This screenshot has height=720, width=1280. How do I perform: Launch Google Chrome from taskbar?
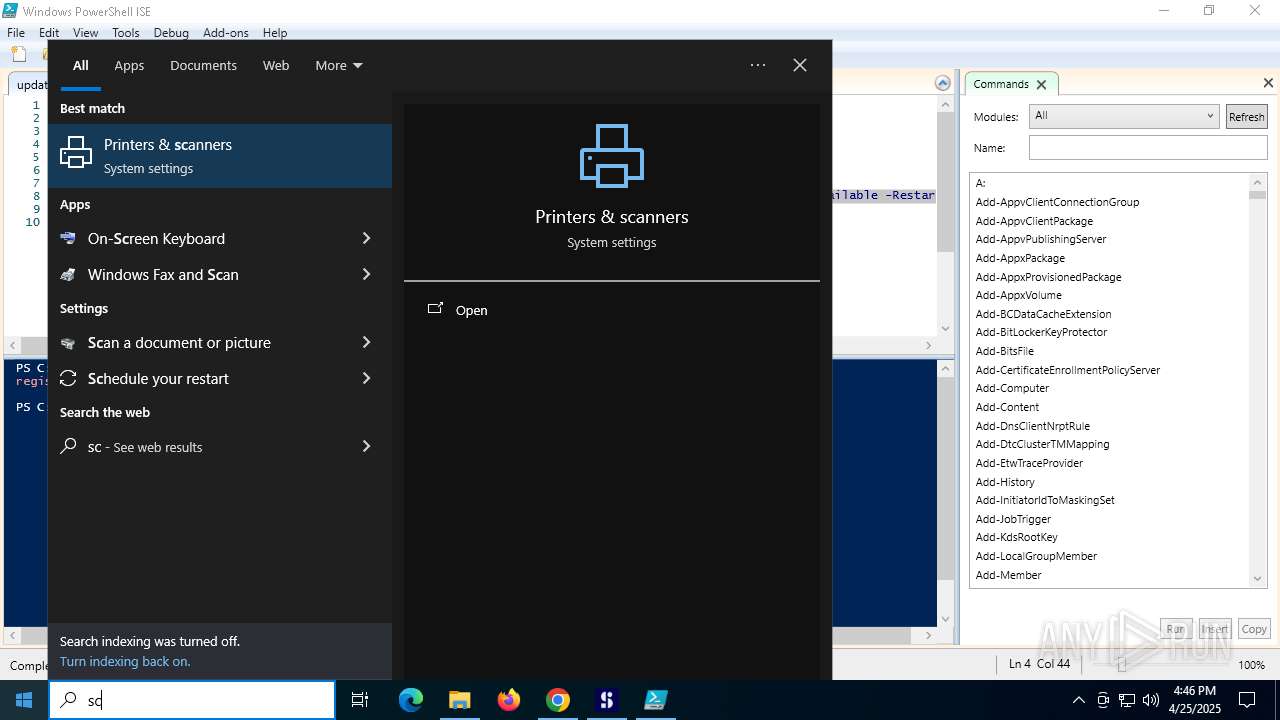click(558, 700)
